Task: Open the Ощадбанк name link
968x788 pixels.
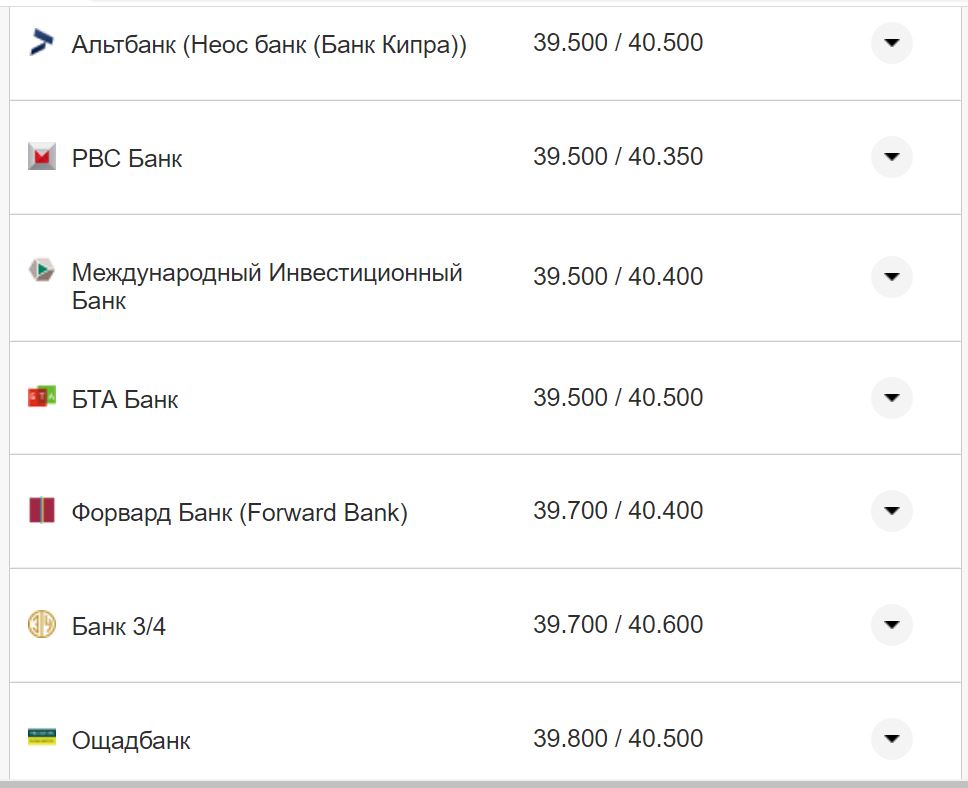Action: point(131,741)
